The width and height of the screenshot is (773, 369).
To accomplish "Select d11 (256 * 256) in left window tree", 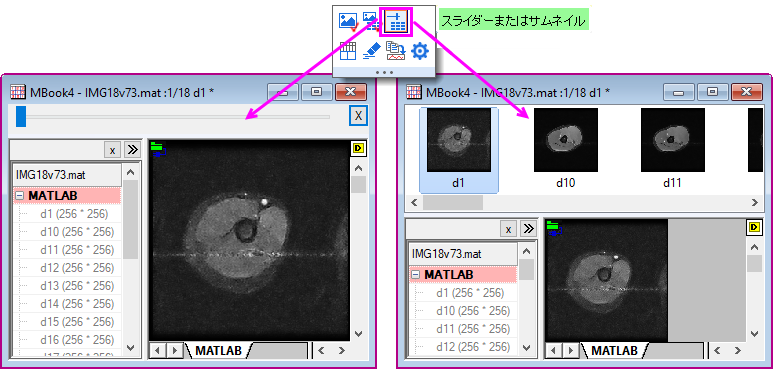I will pyautogui.click(x=77, y=250).
